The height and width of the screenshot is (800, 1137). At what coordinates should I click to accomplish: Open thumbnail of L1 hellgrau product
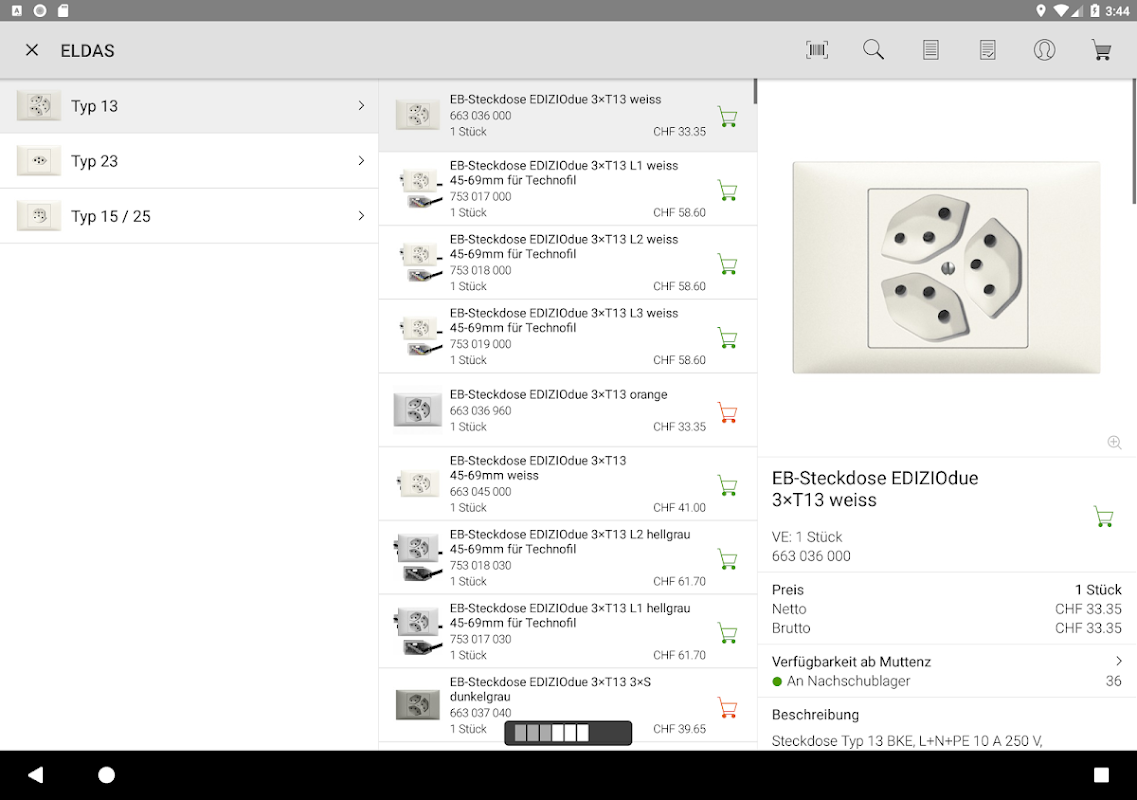(x=418, y=632)
